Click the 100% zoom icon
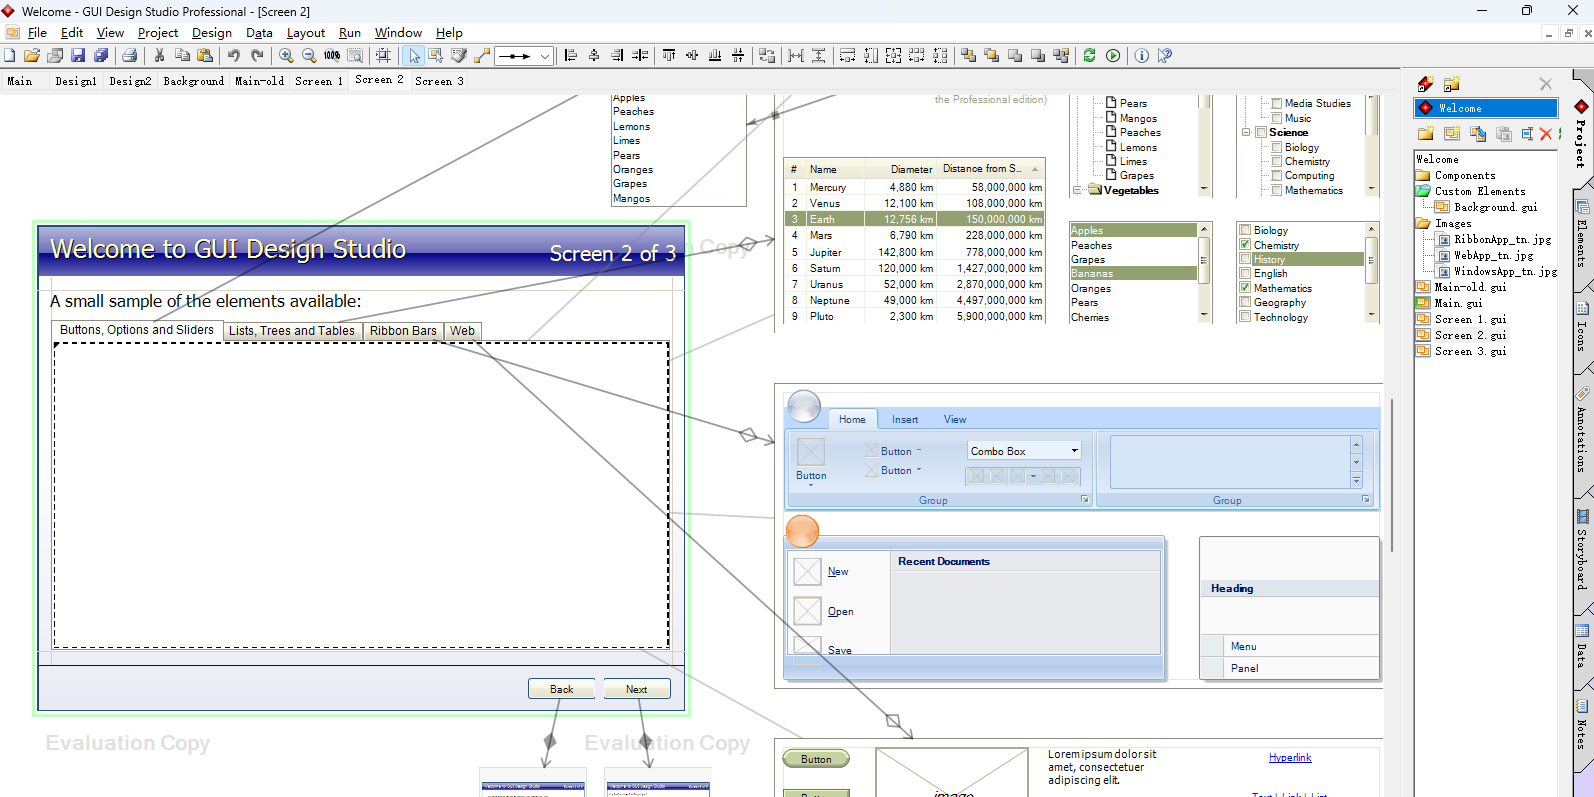 click(x=332, y=56)
